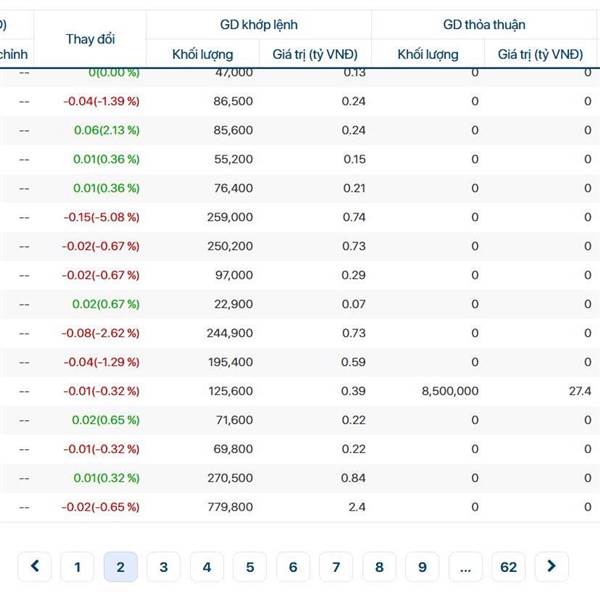600x600 pixels.
Task: Switch to page 6
Action: point(292,567)
